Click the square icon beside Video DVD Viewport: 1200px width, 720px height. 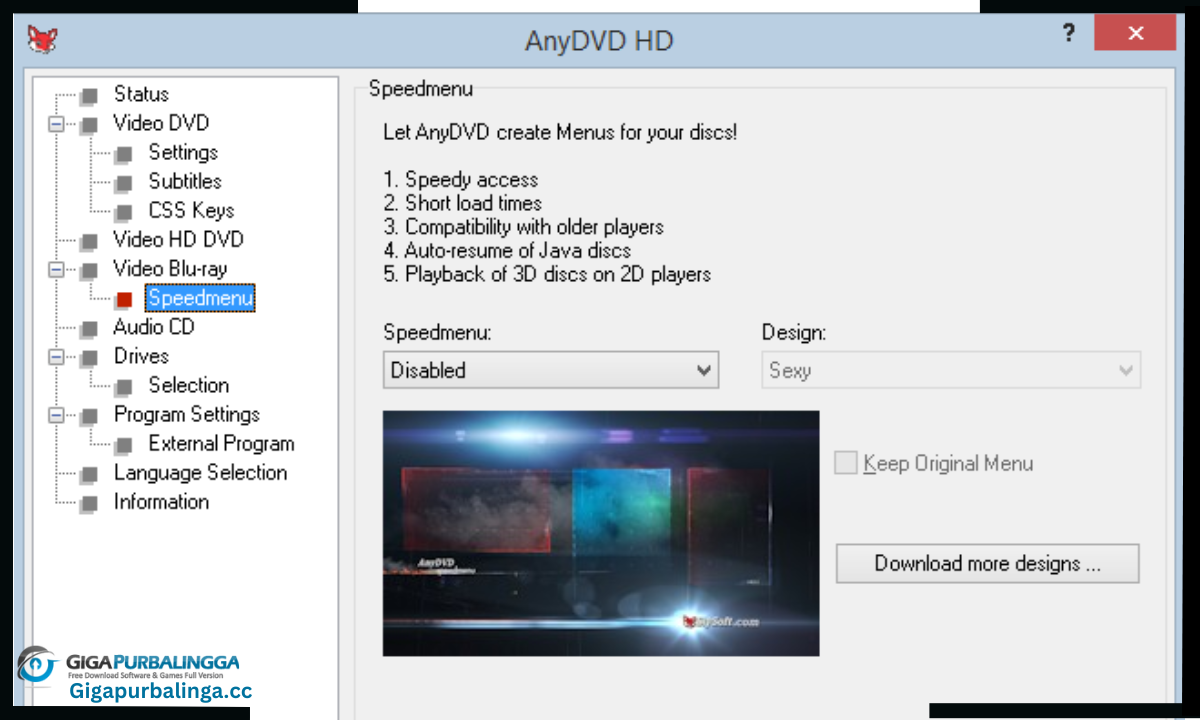(x=89, y=125)
